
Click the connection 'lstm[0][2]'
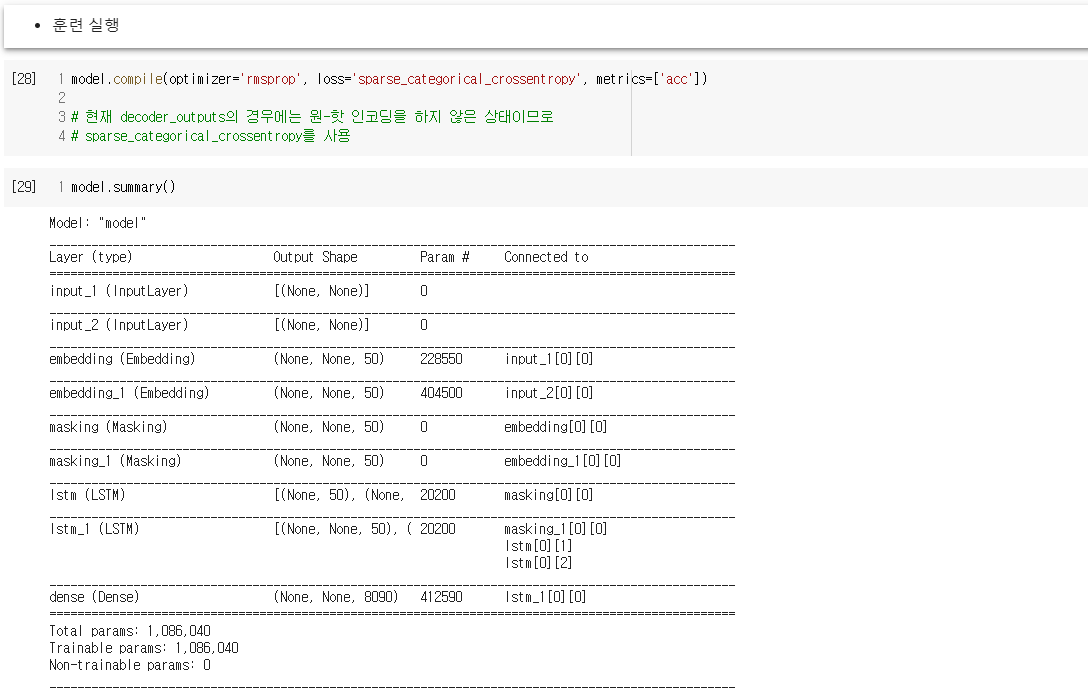click(538, 563)
